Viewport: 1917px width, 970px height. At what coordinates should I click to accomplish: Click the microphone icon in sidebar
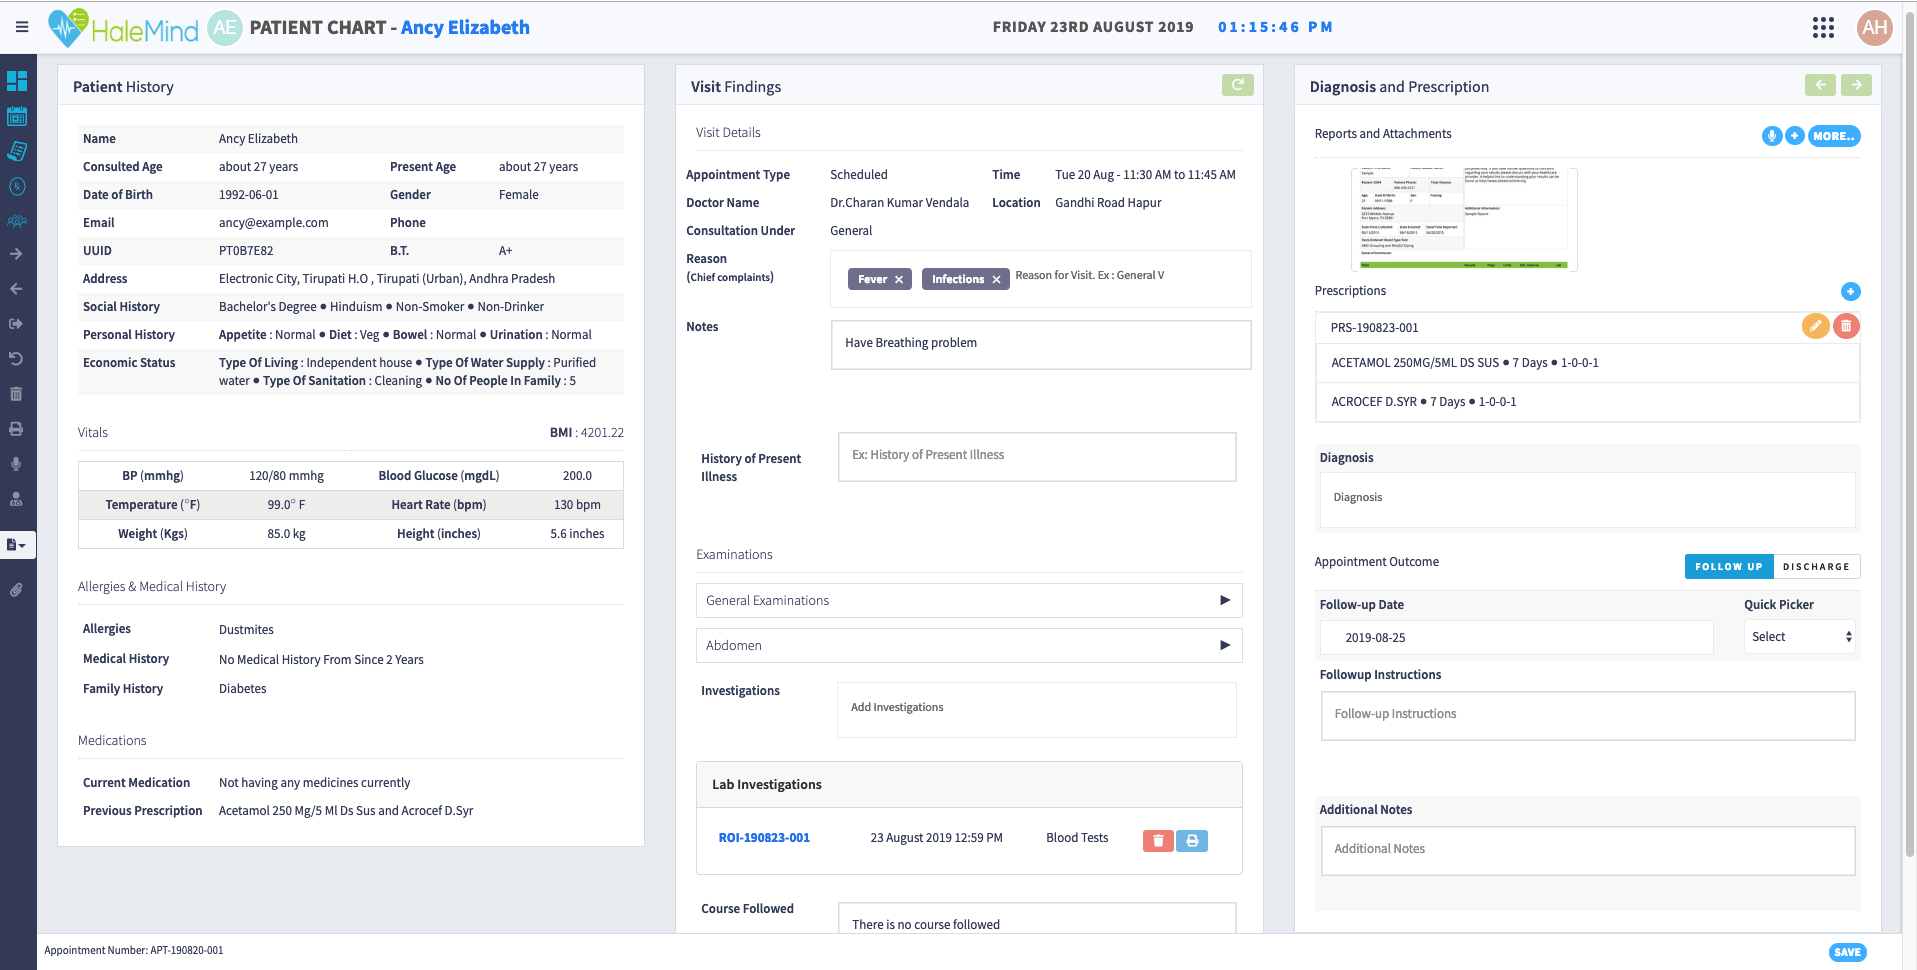16,464
